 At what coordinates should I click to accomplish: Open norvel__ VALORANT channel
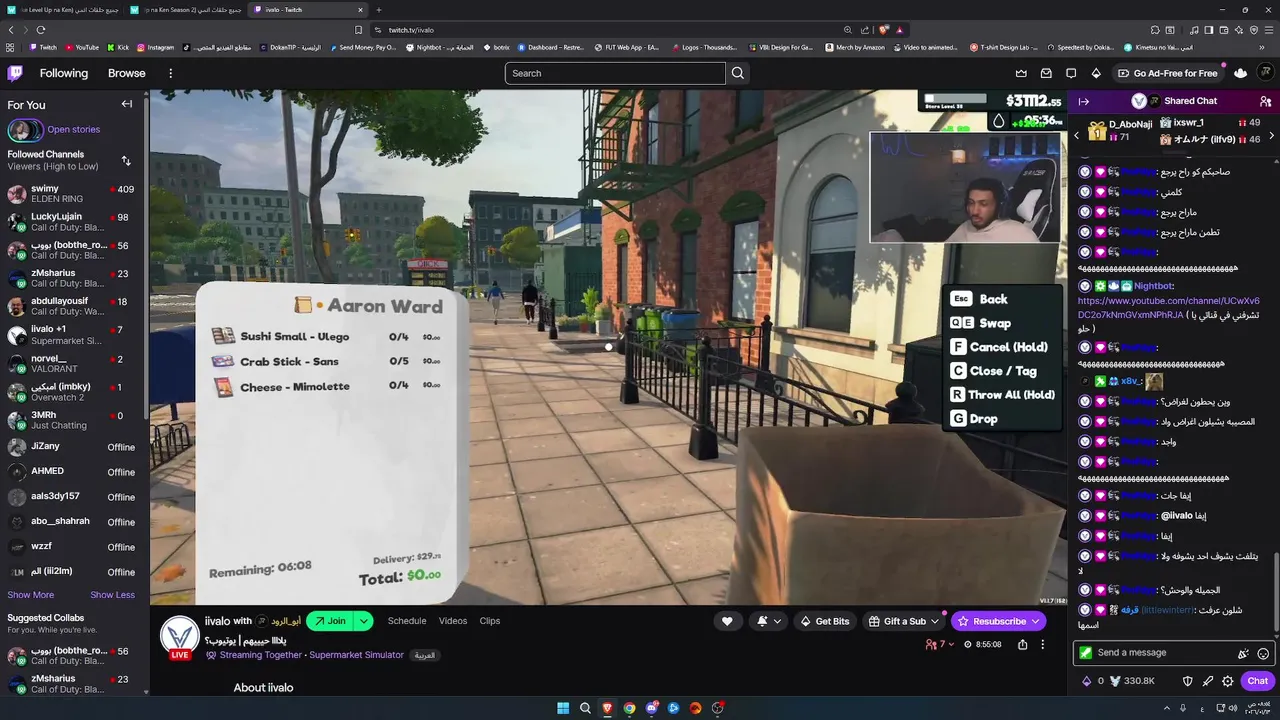(72, 363)
